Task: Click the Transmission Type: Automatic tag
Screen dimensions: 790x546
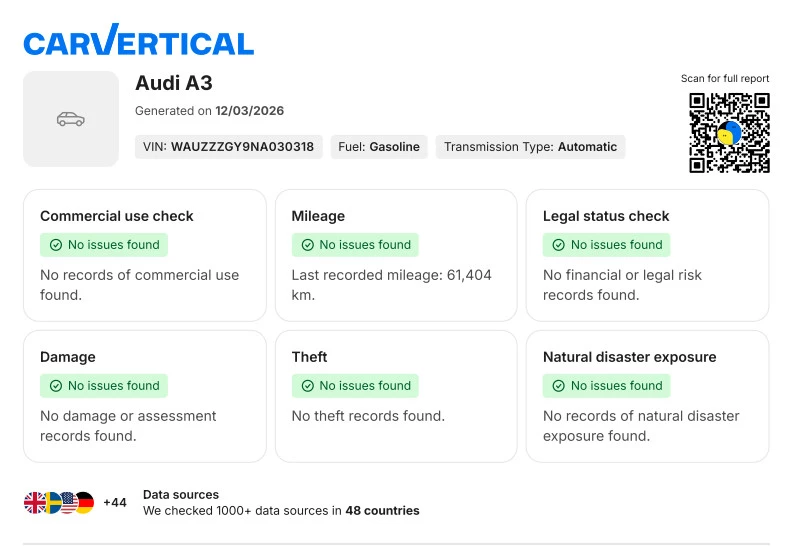Action: click(530, 147)
